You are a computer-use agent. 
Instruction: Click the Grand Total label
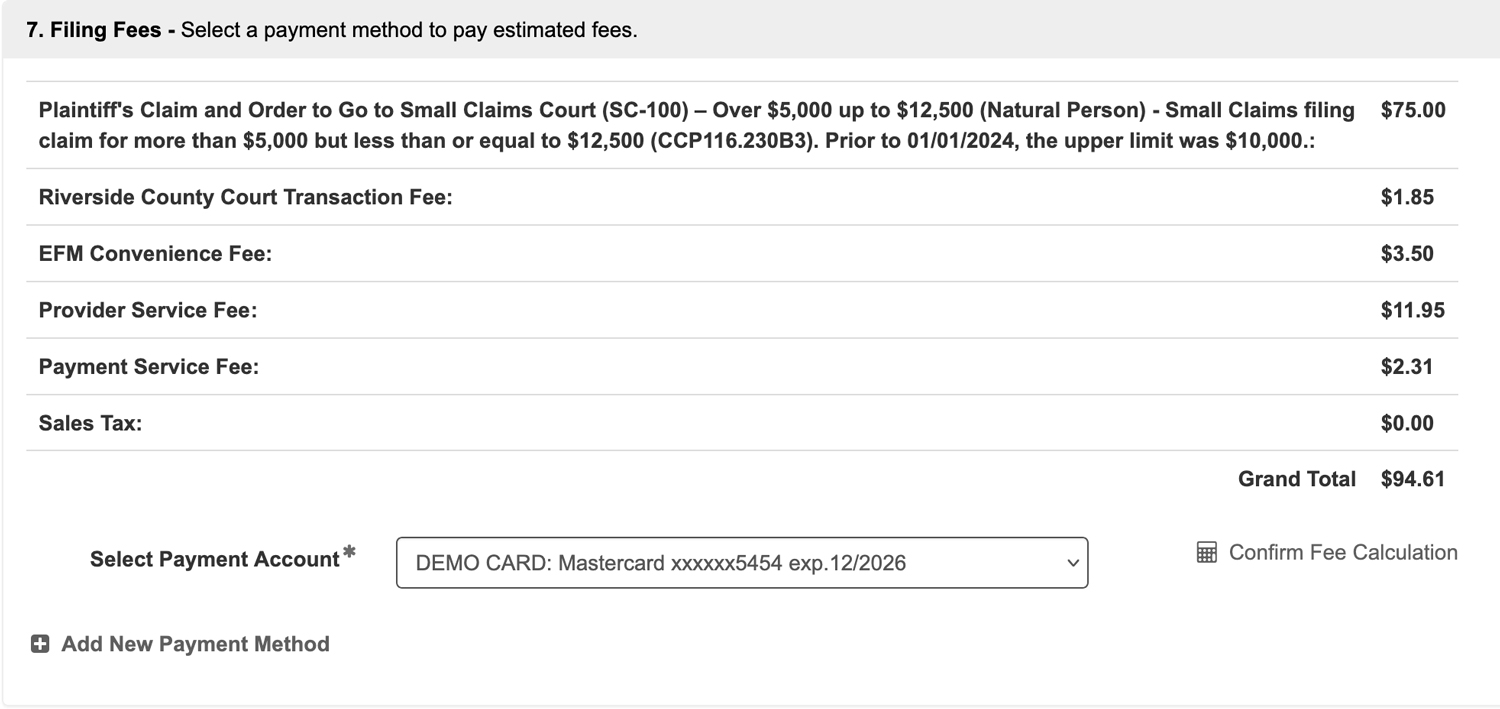(1297, 479)
